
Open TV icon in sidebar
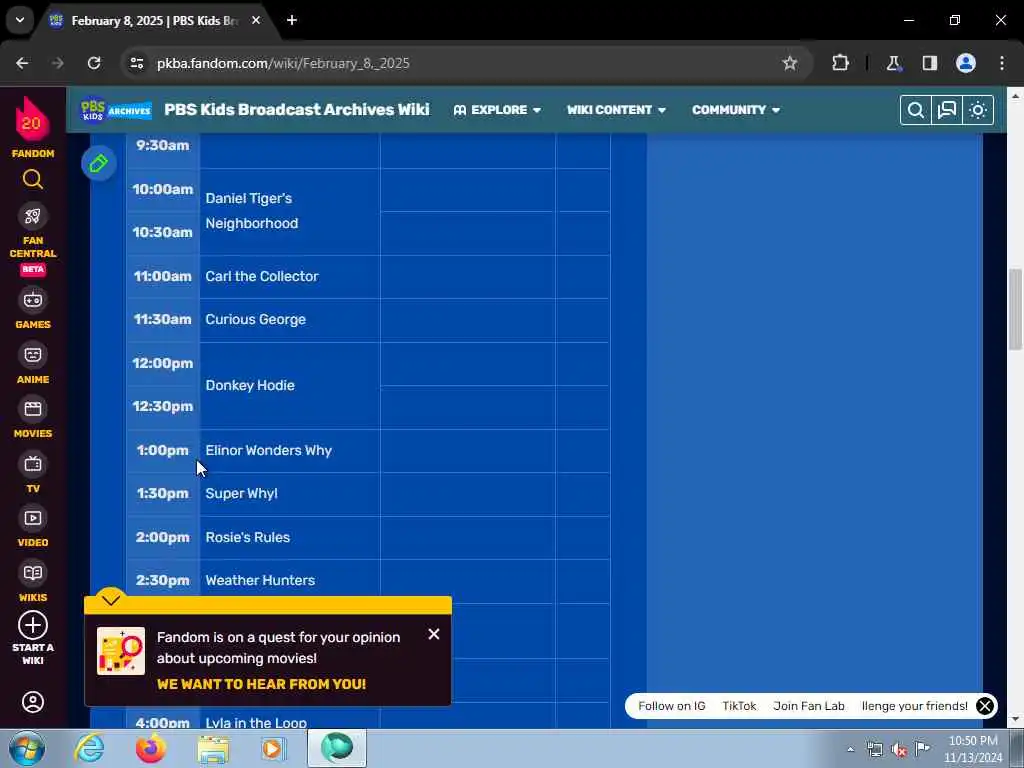(33, 464)
